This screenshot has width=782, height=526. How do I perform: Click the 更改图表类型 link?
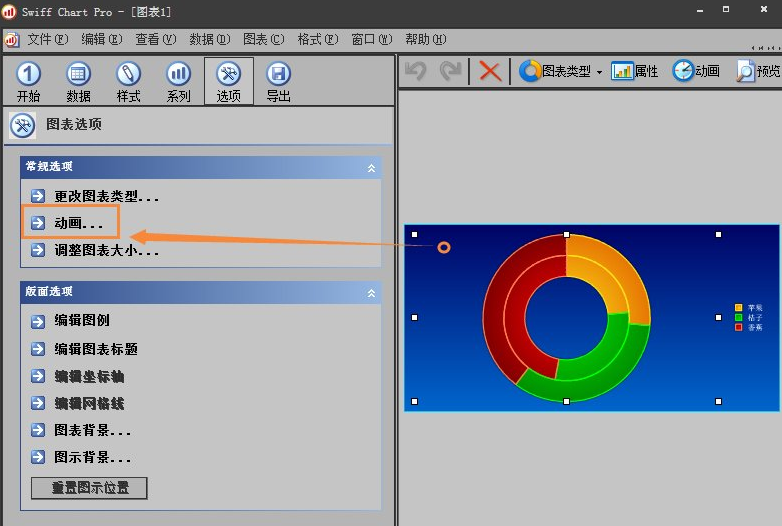[106, 196]
